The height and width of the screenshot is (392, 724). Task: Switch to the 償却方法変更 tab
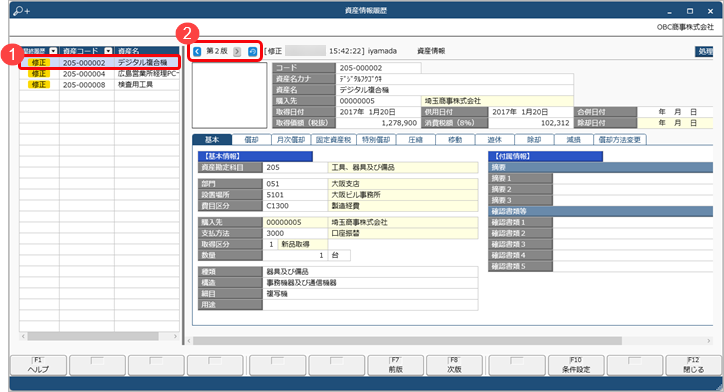pyautogui.click(x=620, y=139)
